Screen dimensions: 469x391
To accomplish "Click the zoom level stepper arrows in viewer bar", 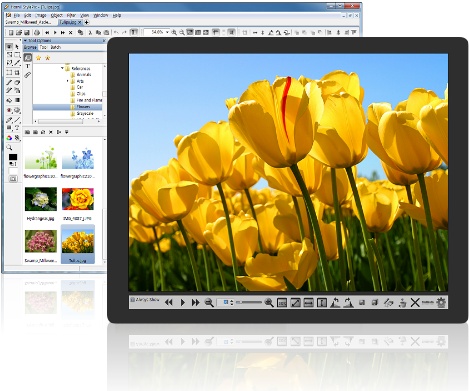I will (232, 303).
